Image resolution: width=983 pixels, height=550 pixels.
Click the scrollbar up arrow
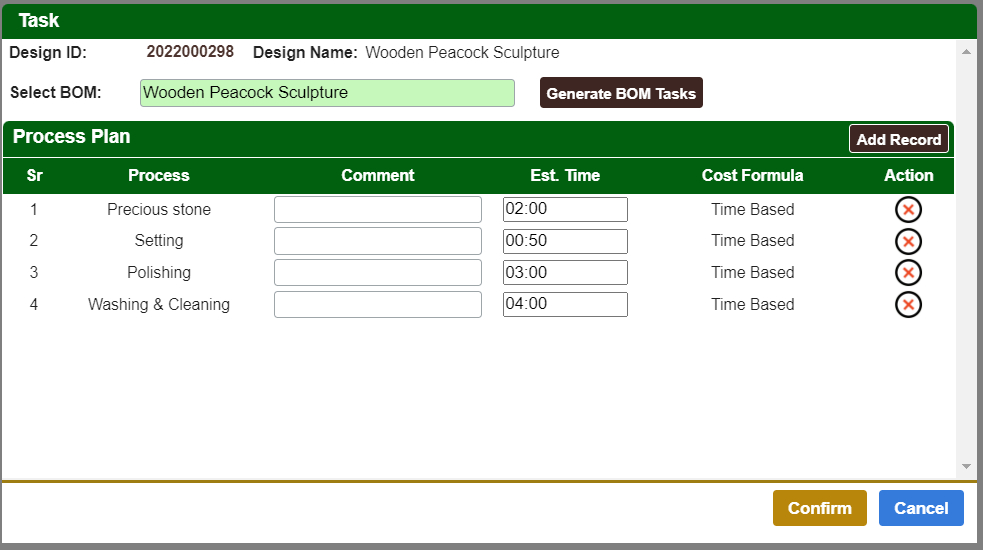point(966,52)
